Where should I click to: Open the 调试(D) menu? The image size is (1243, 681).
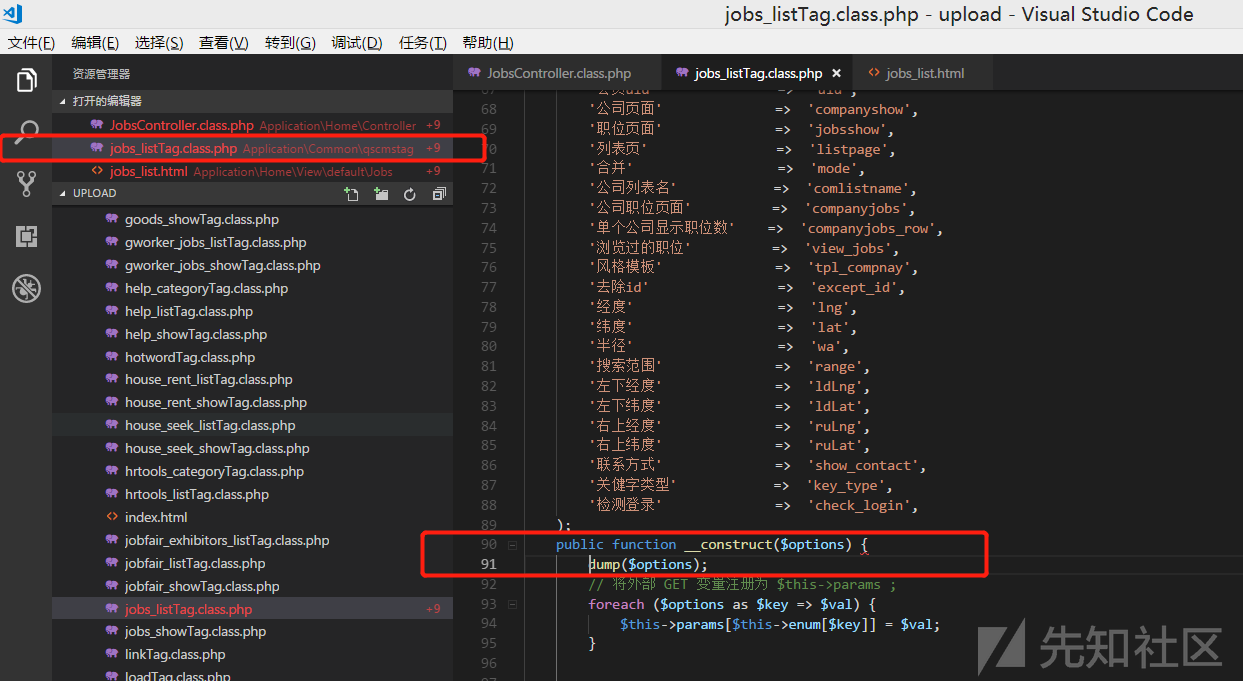point(357,43)
